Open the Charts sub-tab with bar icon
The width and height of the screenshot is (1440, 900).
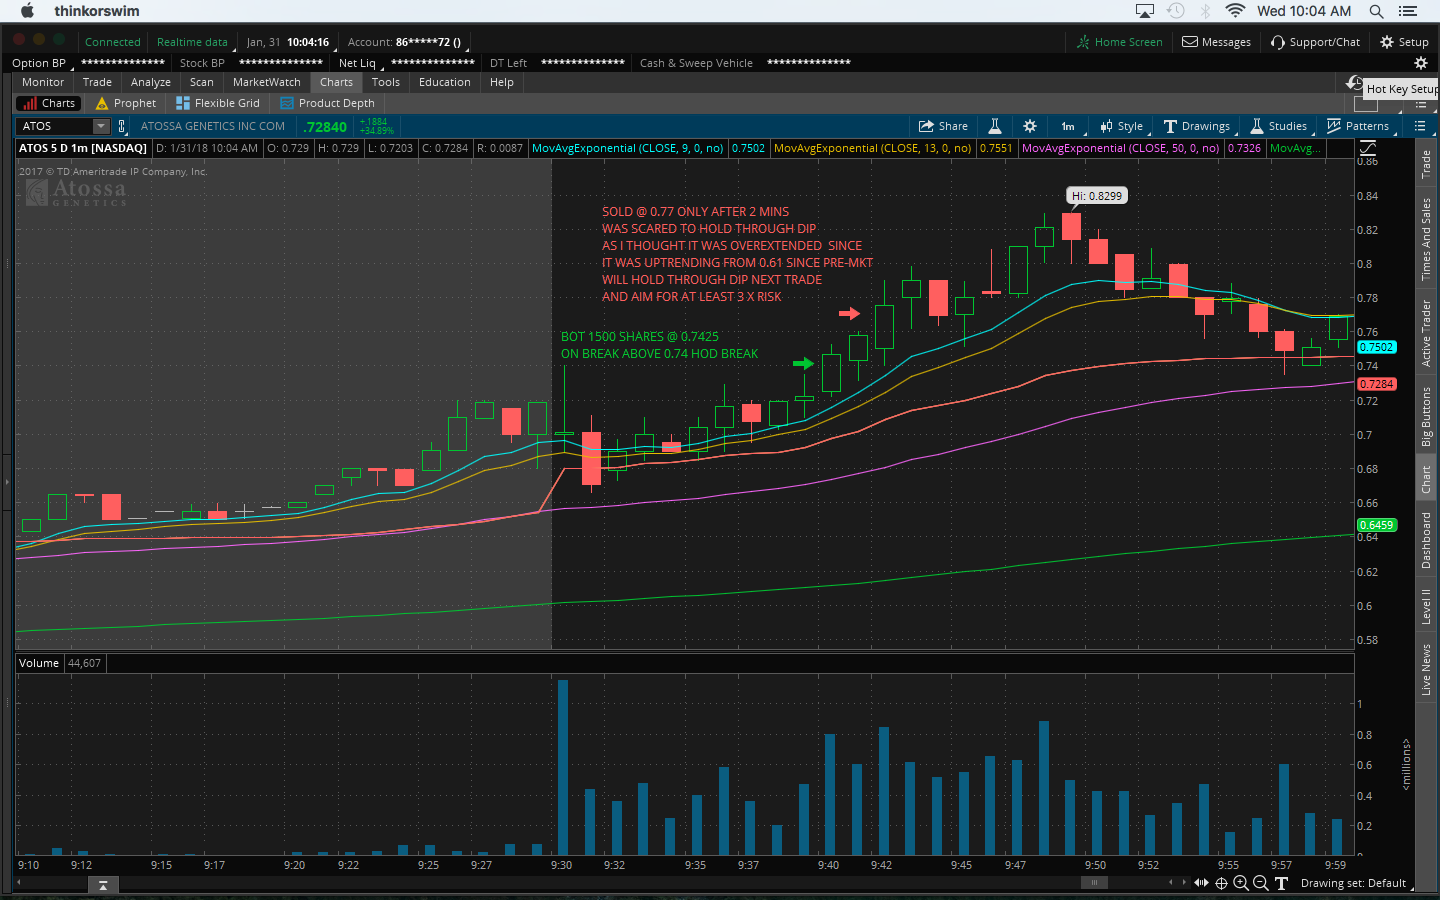[48, 103]
